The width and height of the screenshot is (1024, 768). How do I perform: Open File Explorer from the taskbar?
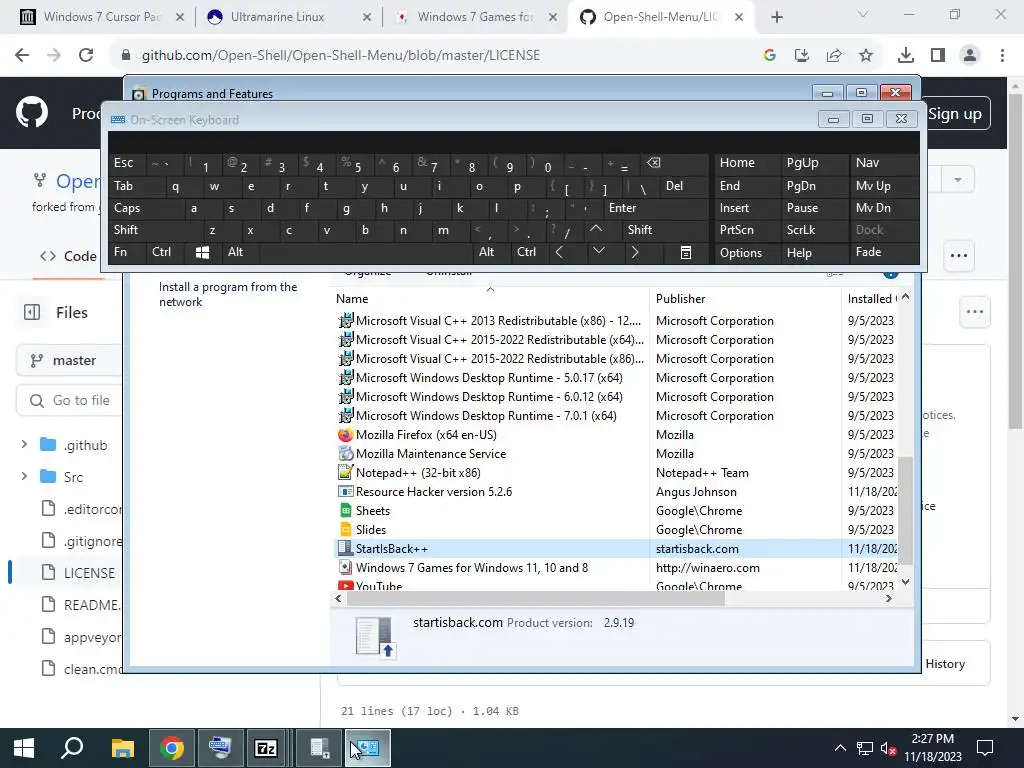pyautogui.click(x=122, y=748)
